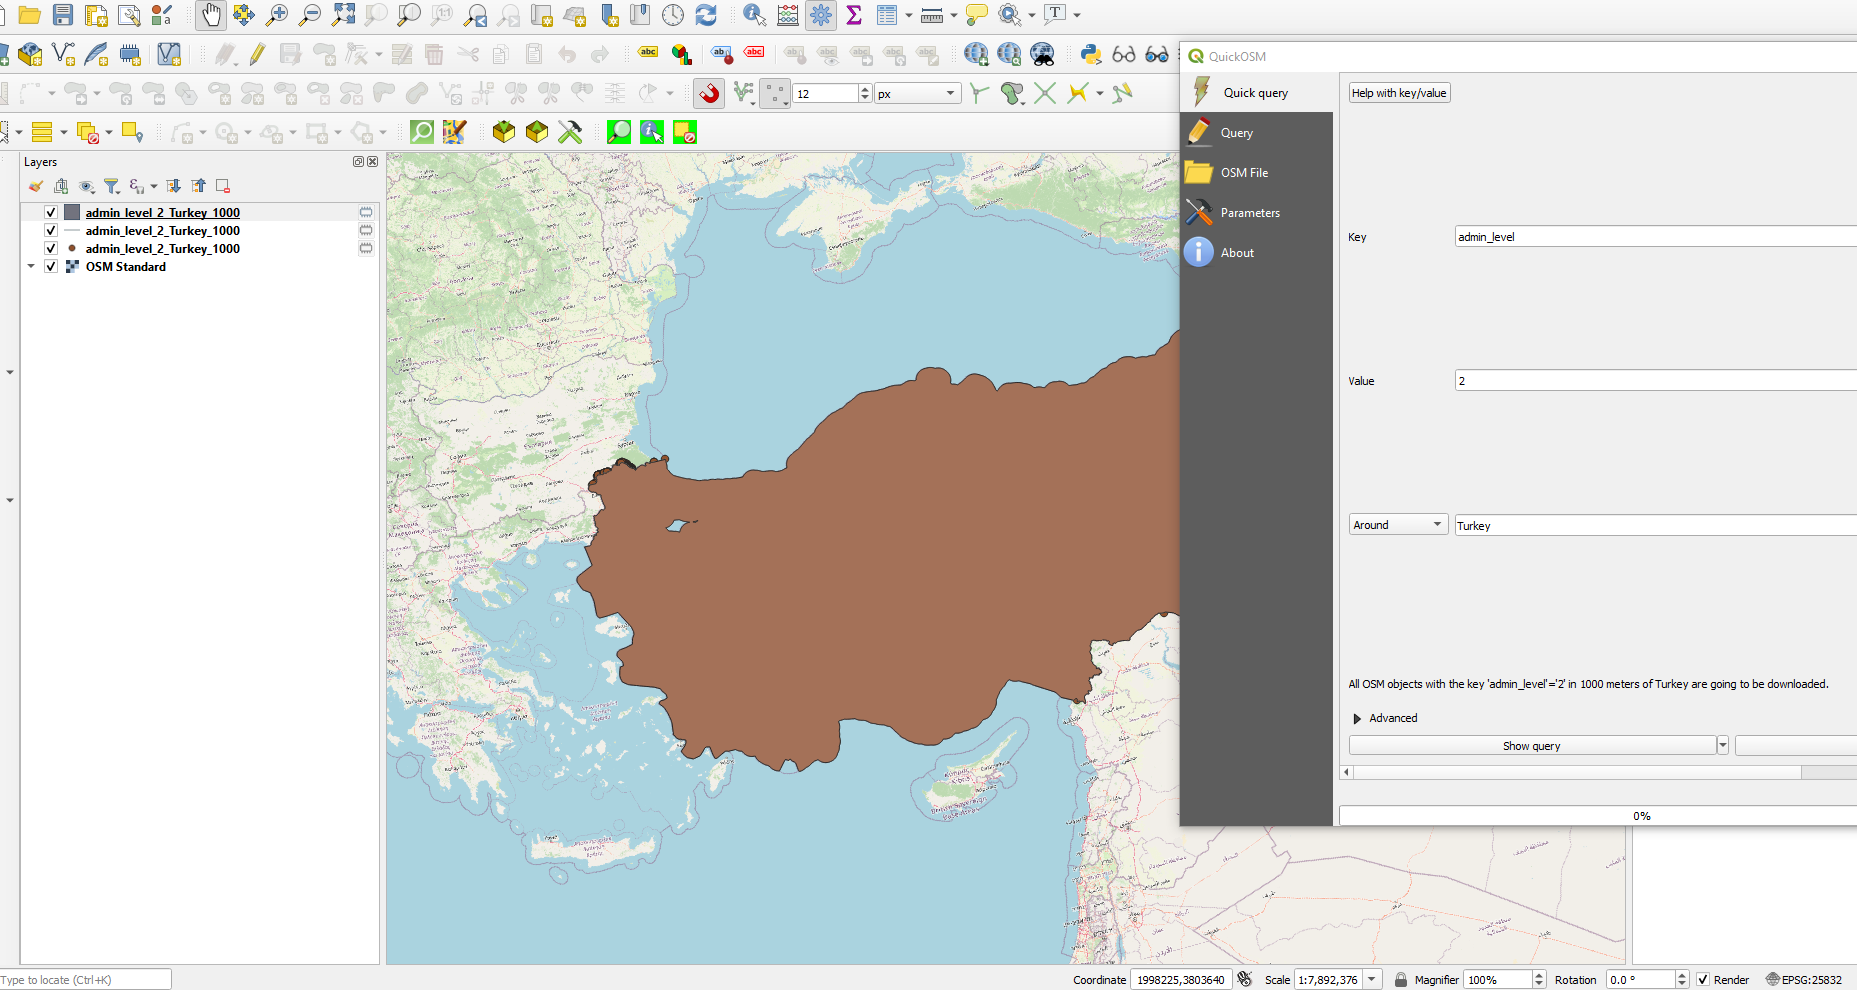Image resolution: width=1857 pixels, height=990 pixels.
Task: Select the Parameters tab
Action: tap(1257, 212)
